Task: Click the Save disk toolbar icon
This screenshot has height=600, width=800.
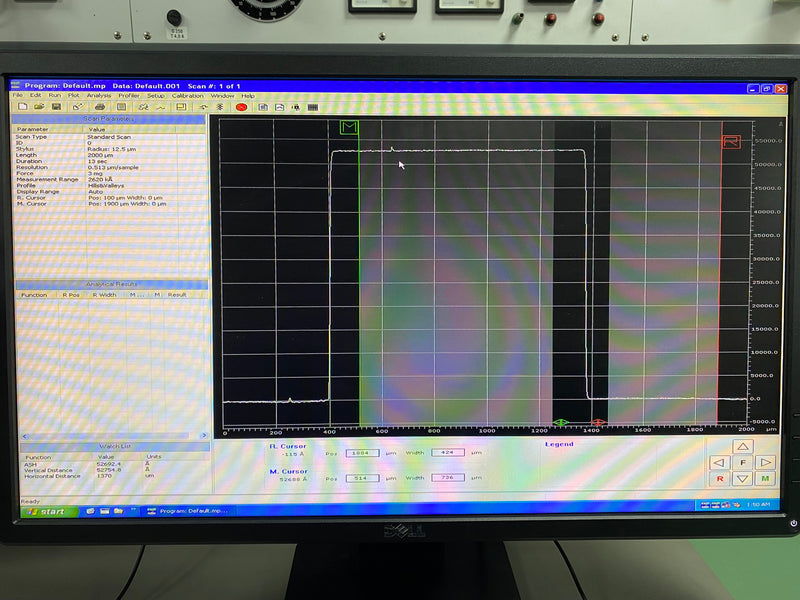Action: click(x=56, y=107)
